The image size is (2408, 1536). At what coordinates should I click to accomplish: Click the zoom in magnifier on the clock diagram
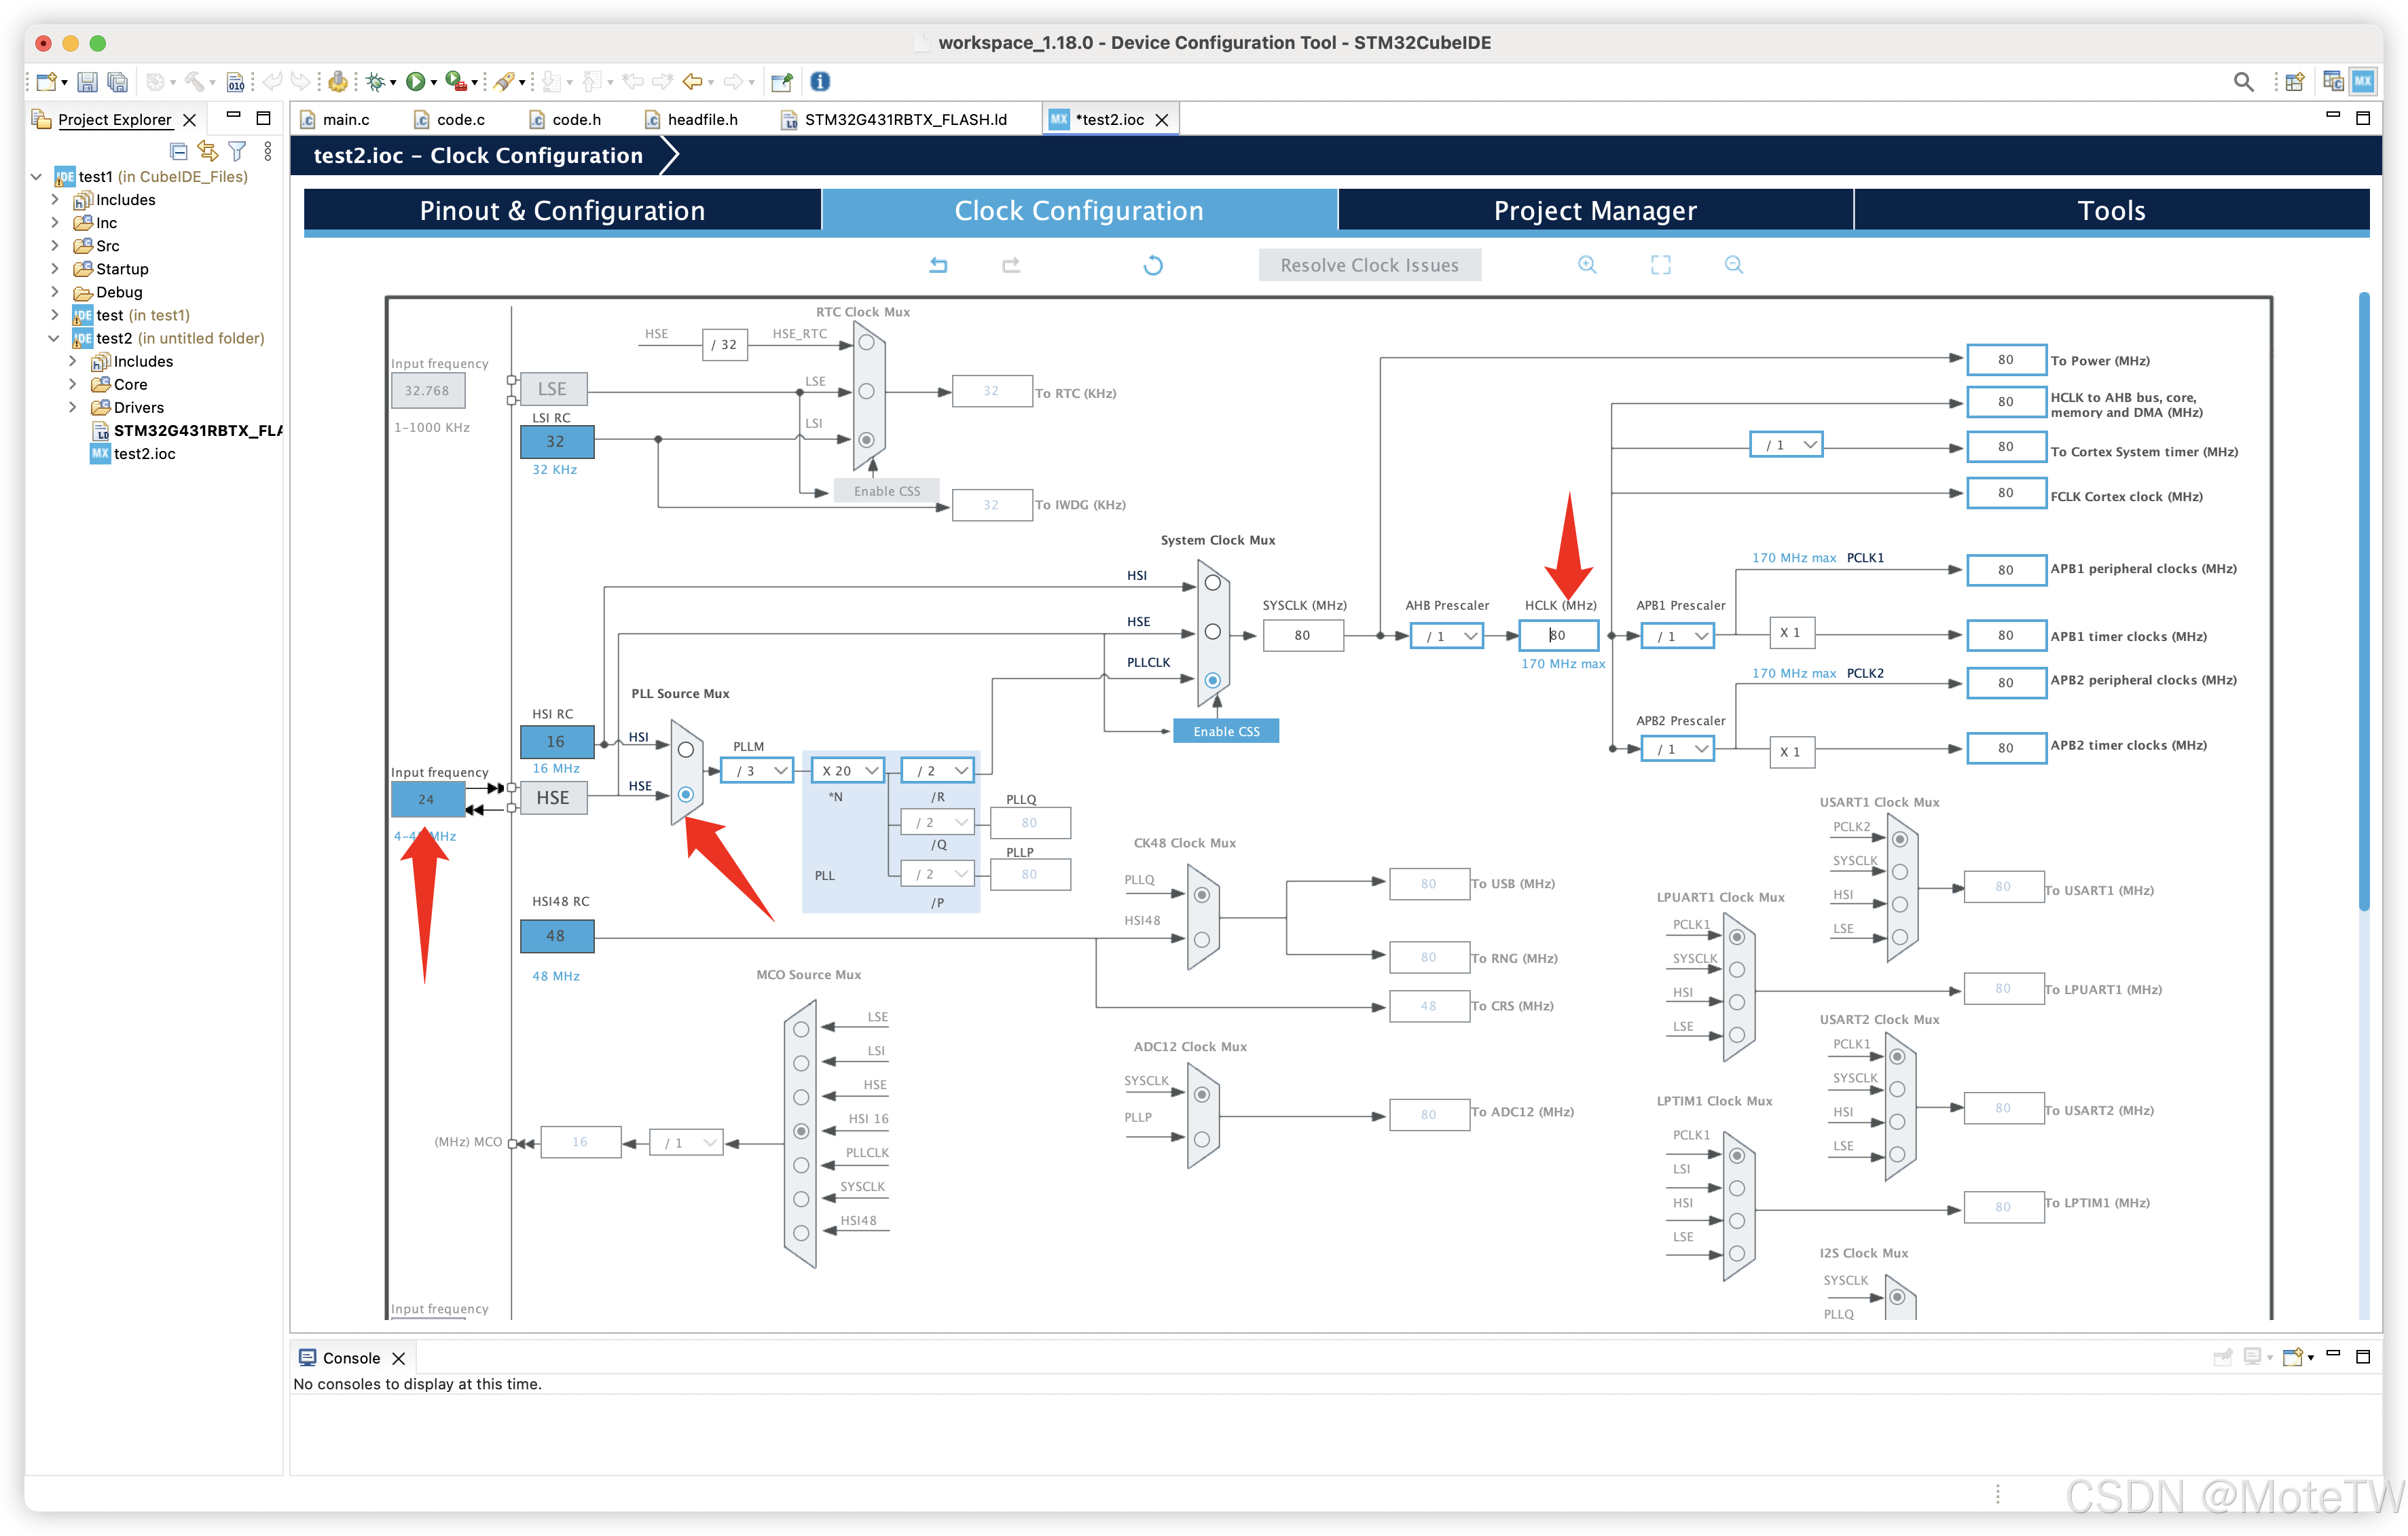tap(1587, 265)
